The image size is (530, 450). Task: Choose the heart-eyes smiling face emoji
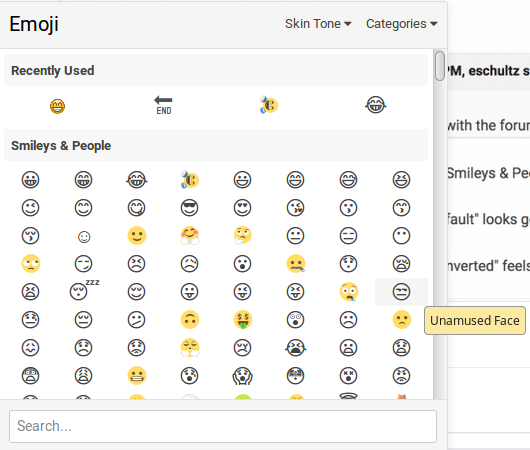tap(242, 208)
